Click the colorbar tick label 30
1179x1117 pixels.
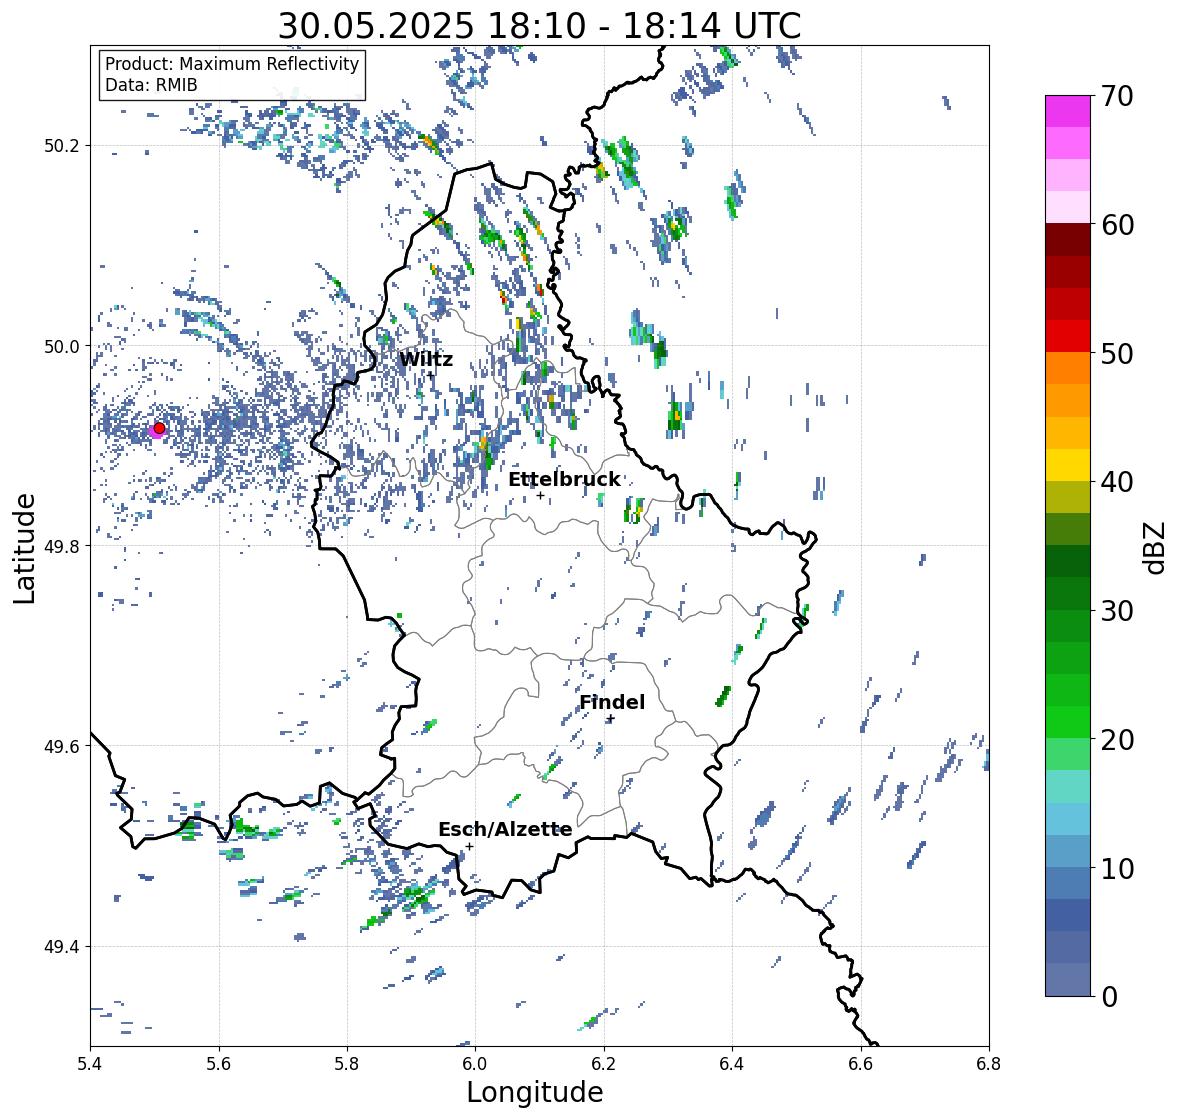1117,611
